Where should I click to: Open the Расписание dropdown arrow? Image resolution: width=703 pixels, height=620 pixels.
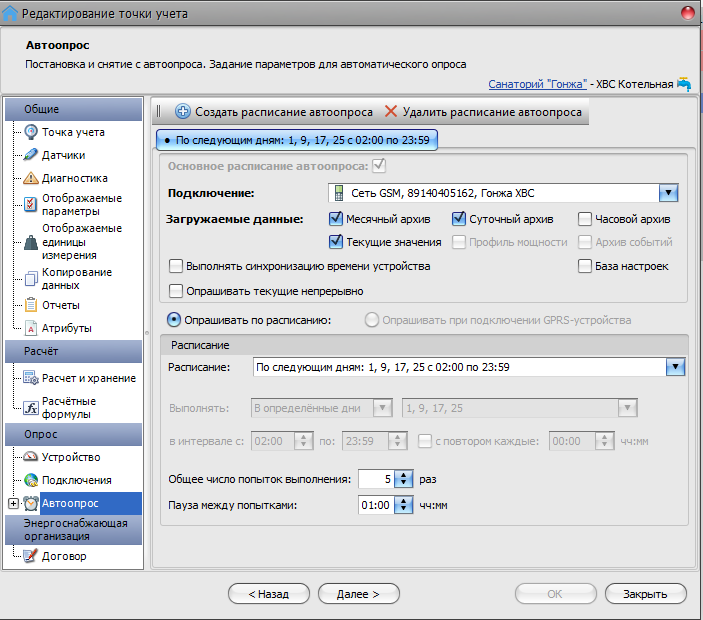[x=675, y=367]
